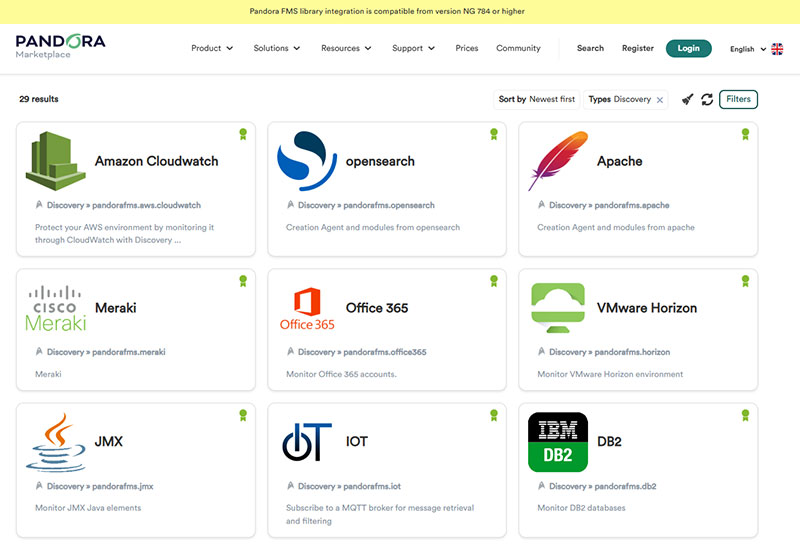Click the Discovery » pandorafms.meraki path
Screen dimensions: 800x546
pyautogui.click(x=106, y=352)
